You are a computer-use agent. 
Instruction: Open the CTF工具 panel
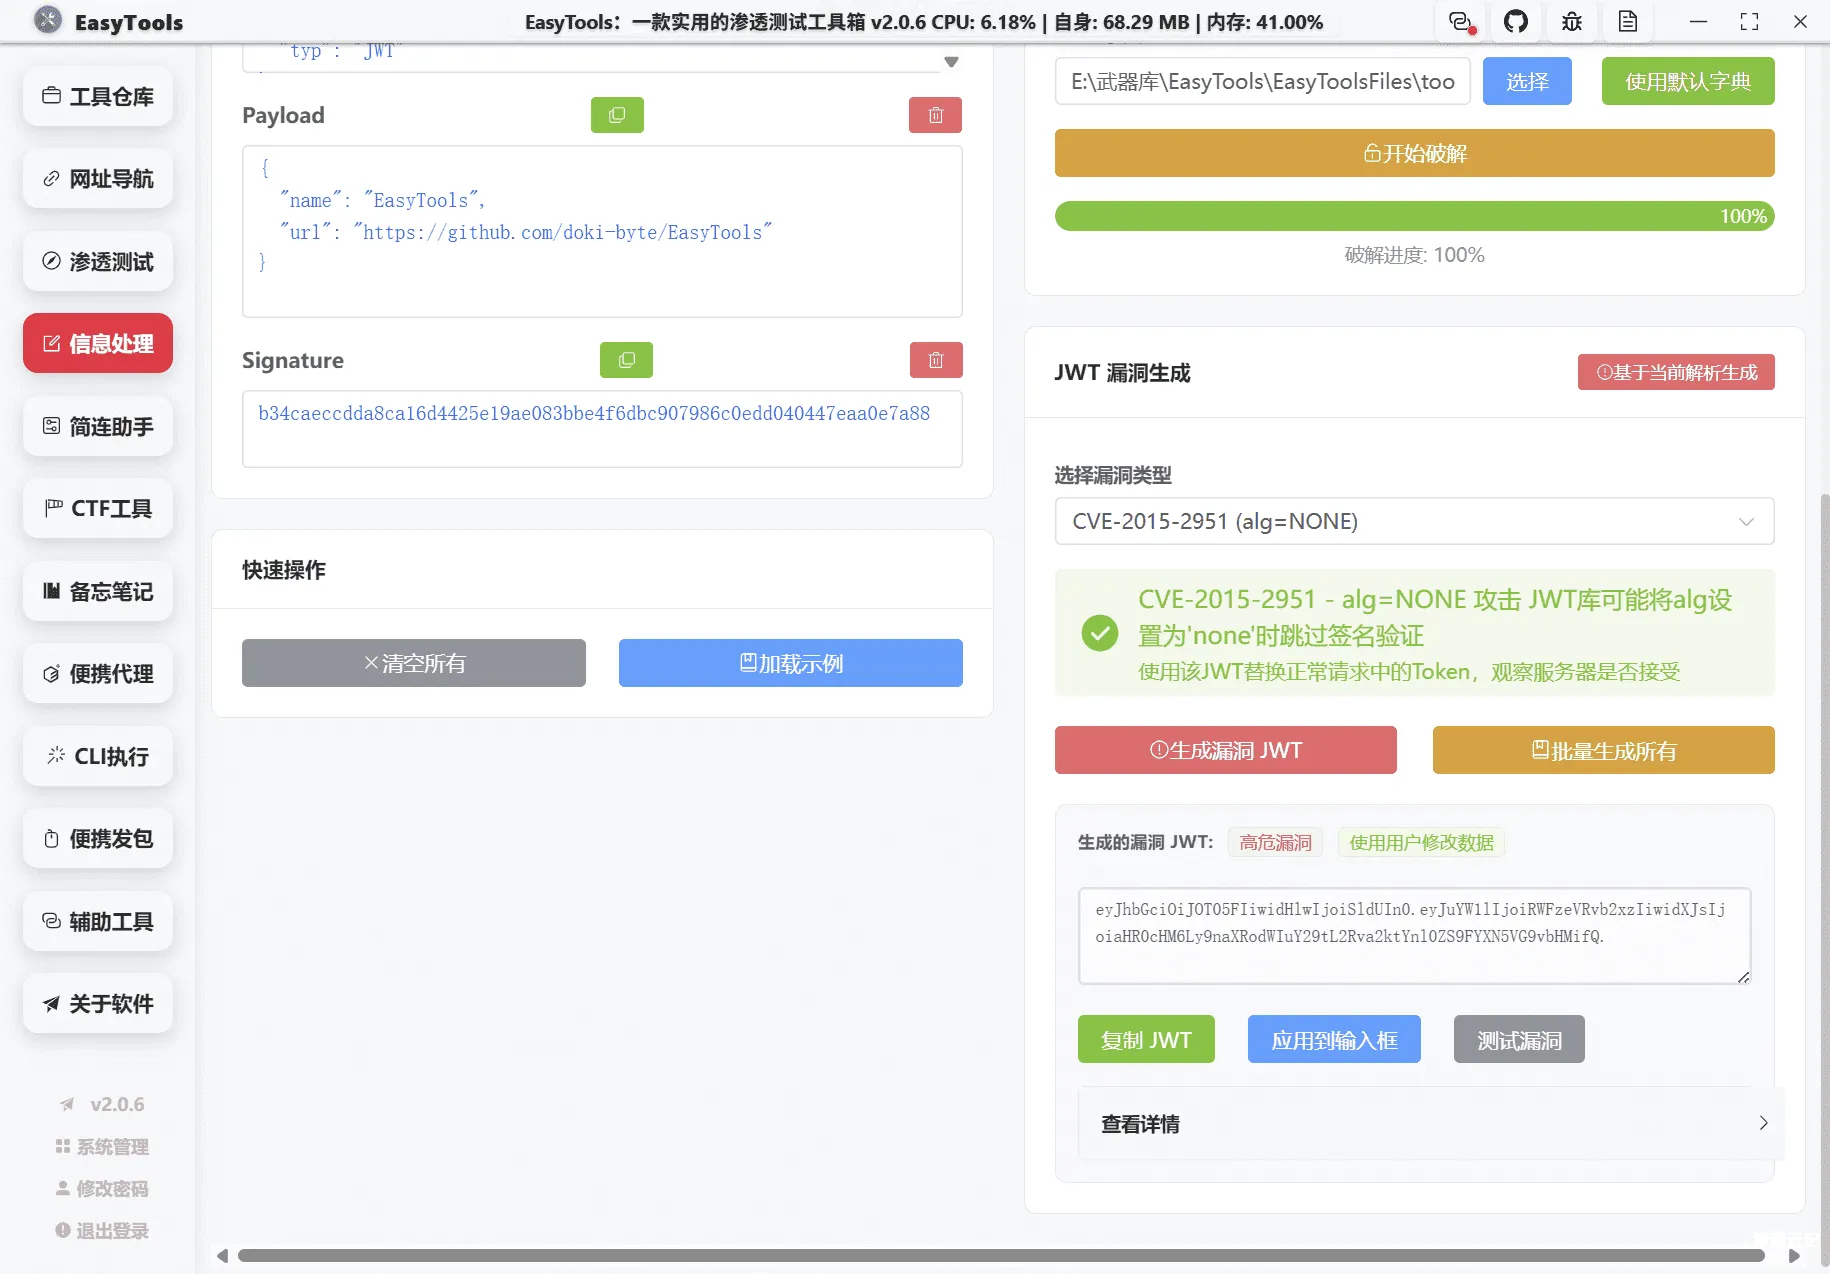tap(97, 508)
